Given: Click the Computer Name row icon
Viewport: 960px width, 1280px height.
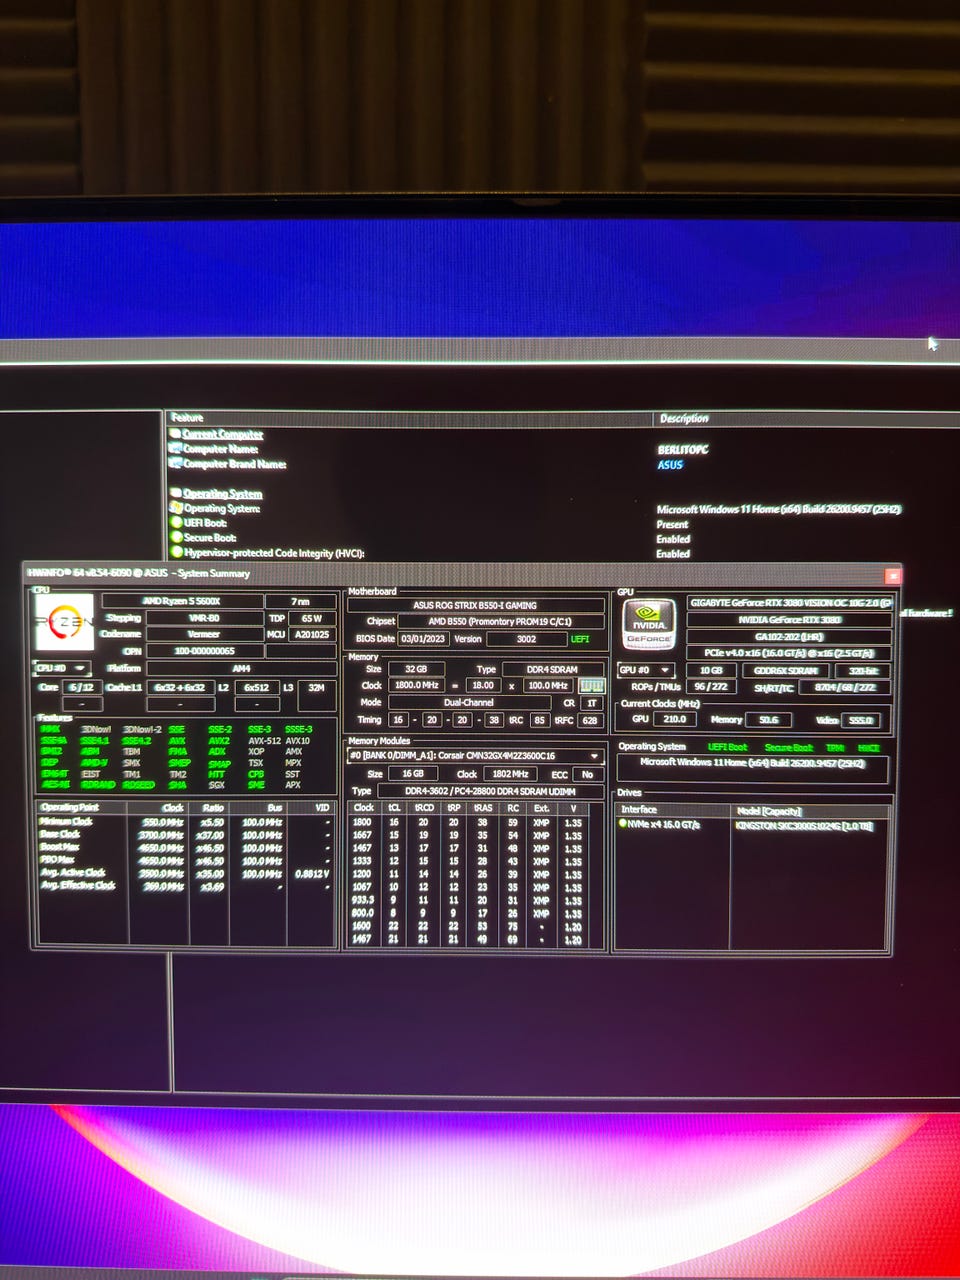Looking at the screenshot, I should (x=175, y=449).
